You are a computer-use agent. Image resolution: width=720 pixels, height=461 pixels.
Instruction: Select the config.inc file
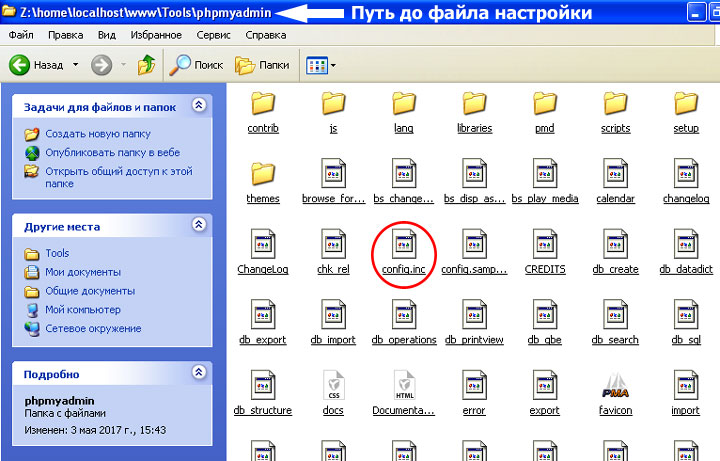[x=404, y=253]
